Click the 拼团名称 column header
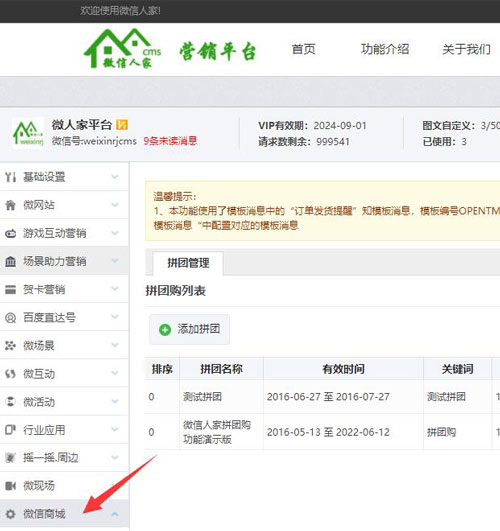This screenshot has width=500, height=531. [x=222, y=369]
